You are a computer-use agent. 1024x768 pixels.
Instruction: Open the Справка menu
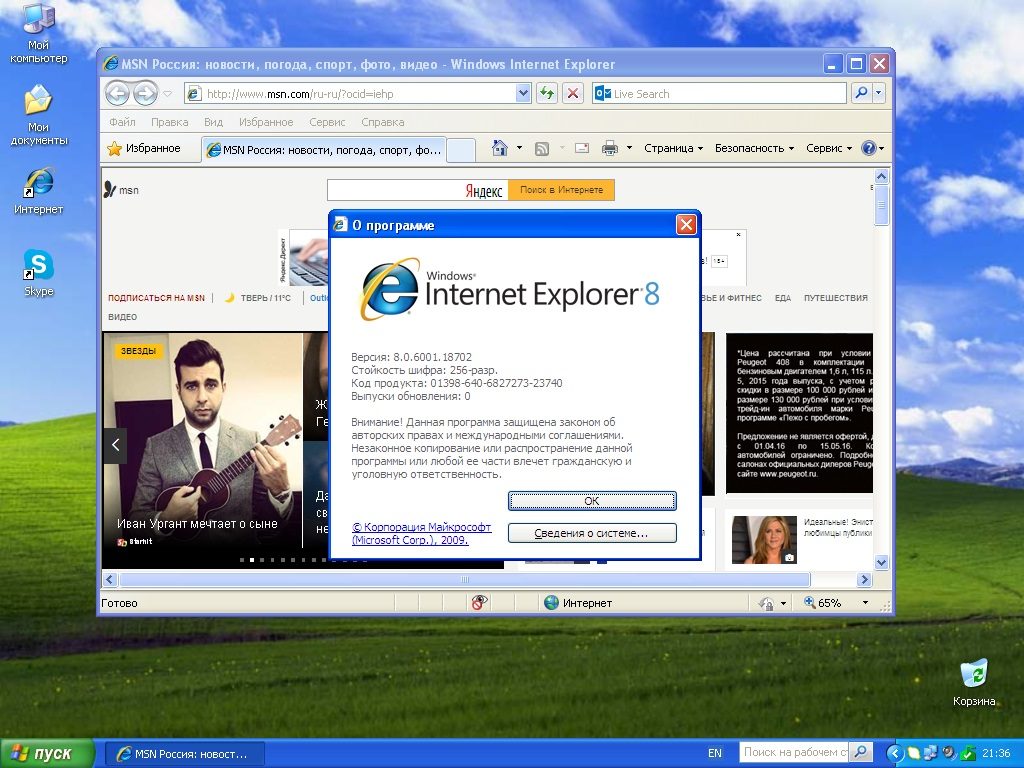(383, 122)
